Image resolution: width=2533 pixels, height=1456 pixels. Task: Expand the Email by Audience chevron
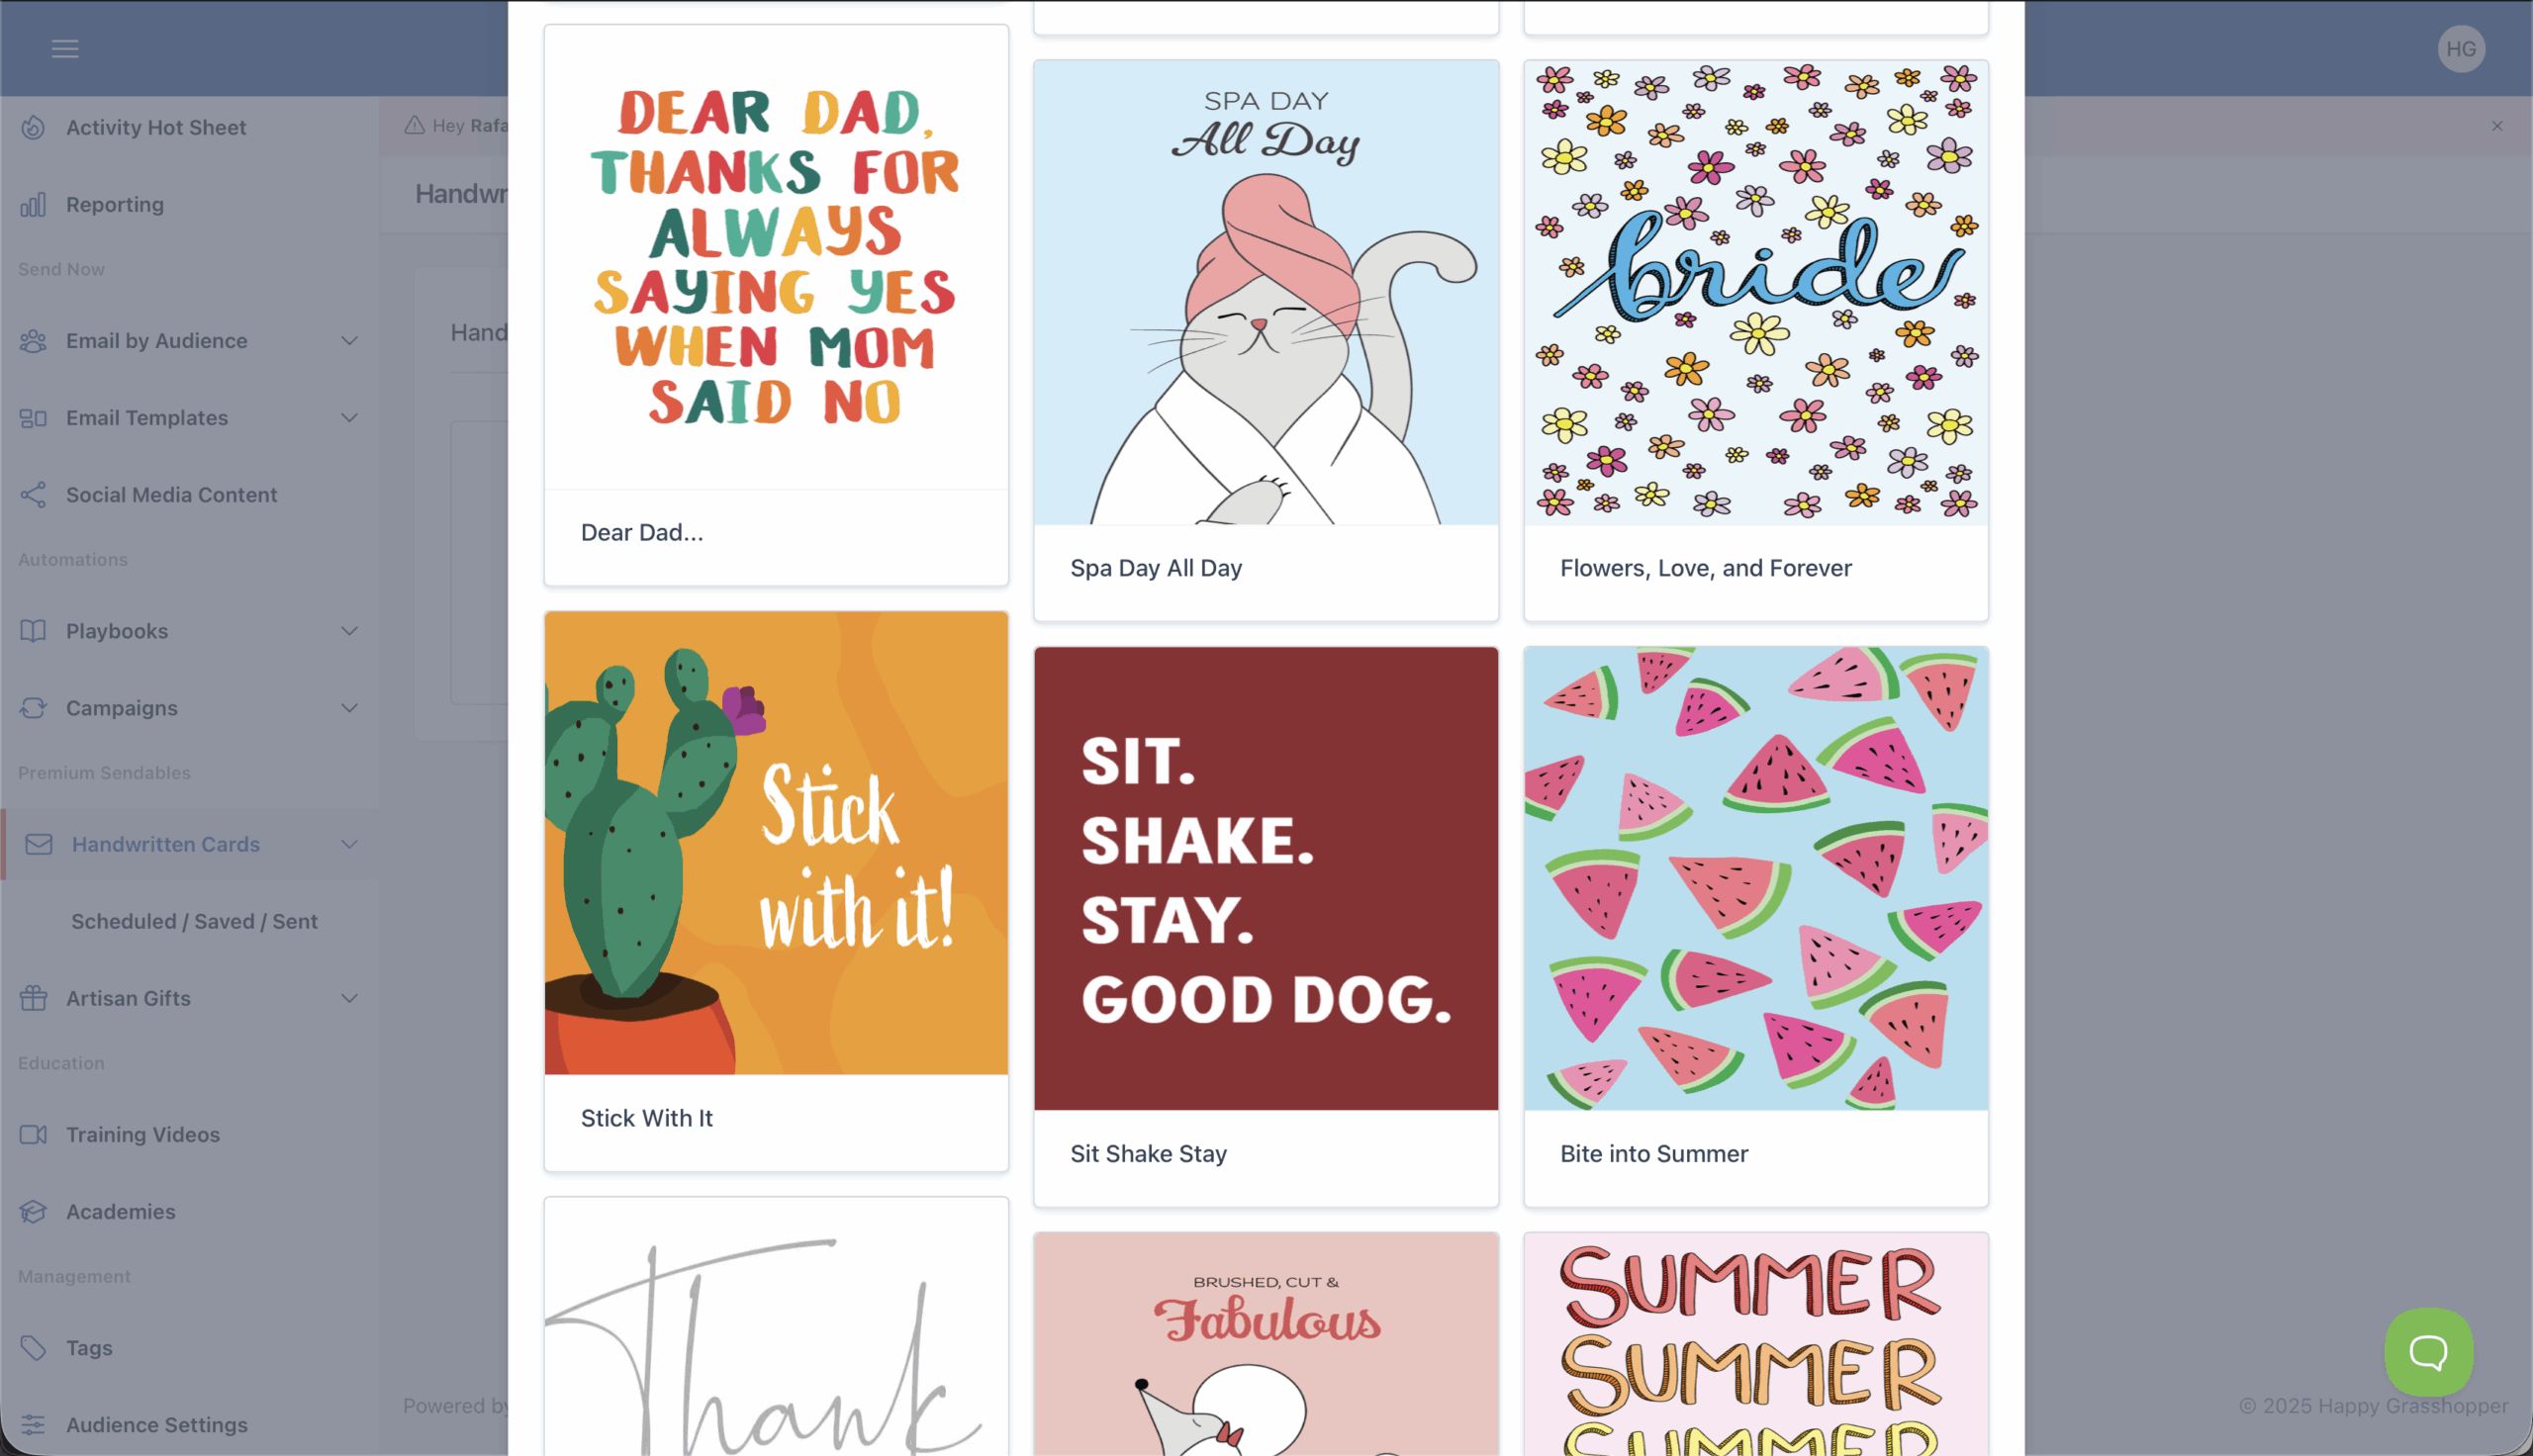coord(349,341)
